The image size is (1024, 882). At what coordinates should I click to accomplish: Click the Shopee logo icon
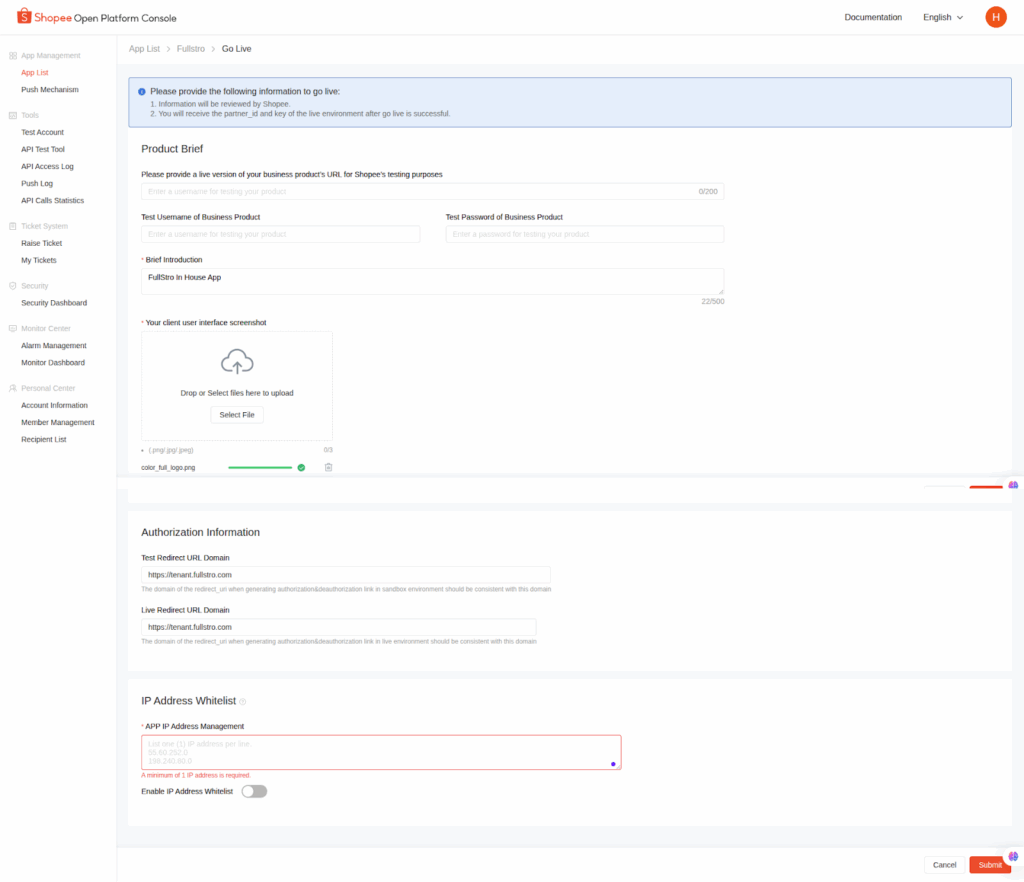coord(24,17)
